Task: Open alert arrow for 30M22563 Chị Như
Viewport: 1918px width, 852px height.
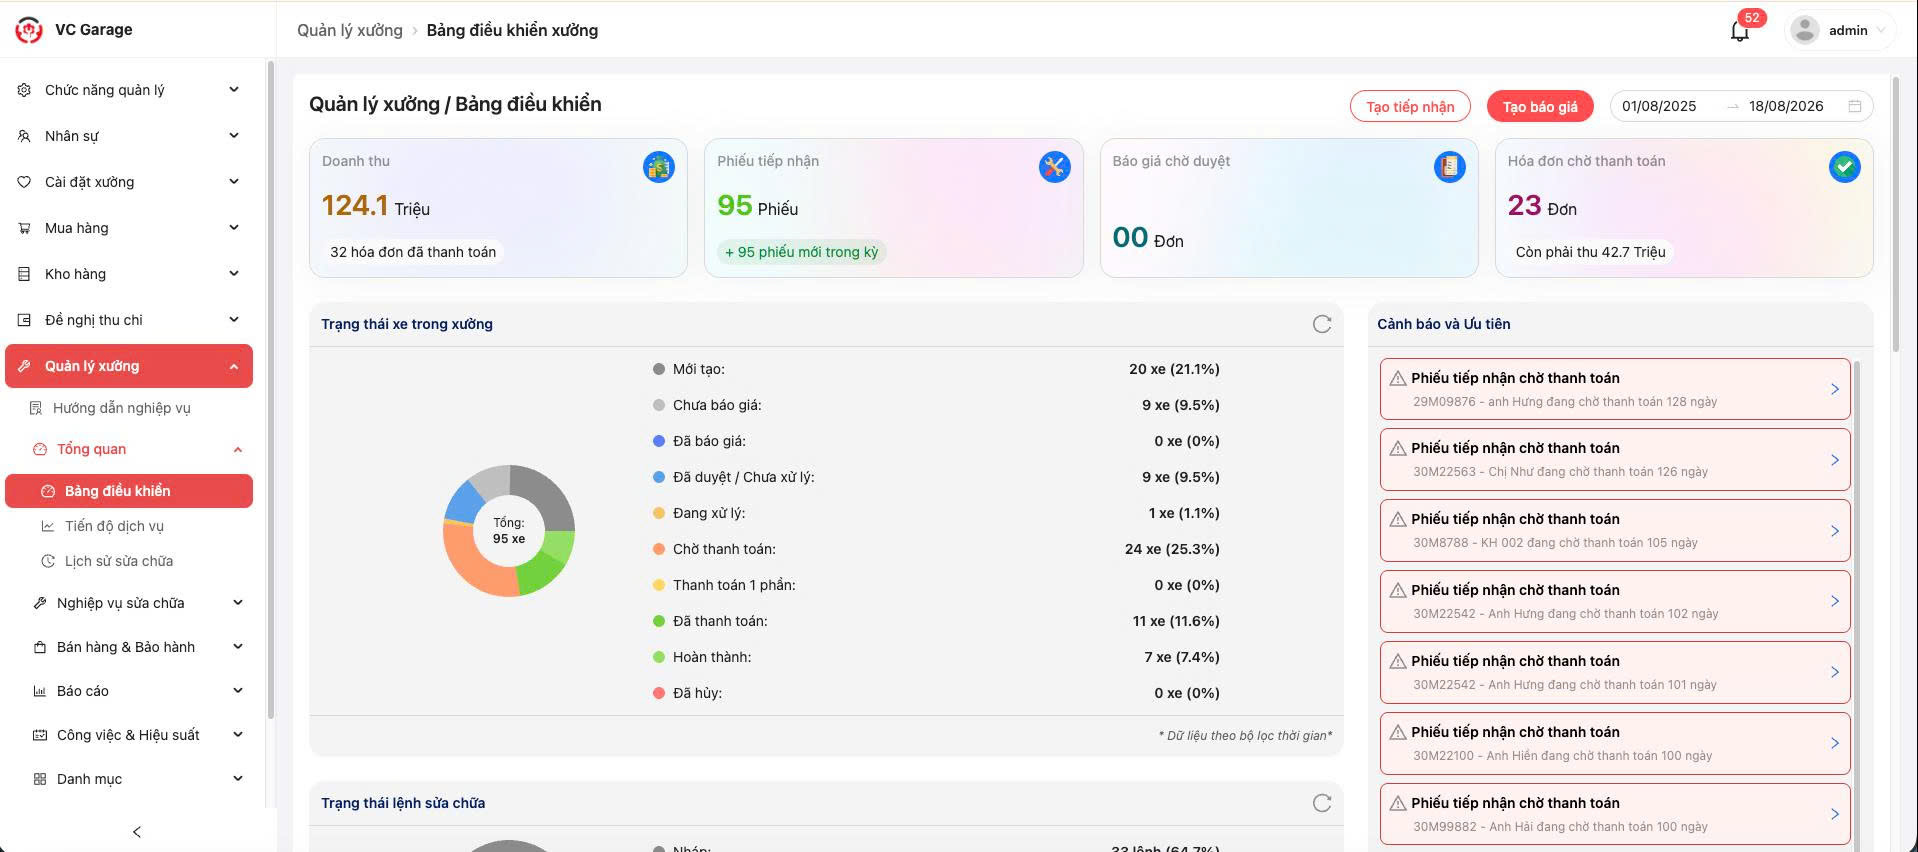Action: coord(1835,460)
